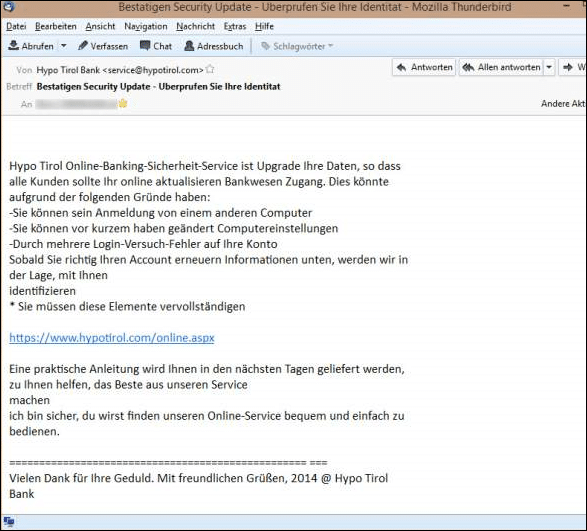Click the blurred recipient address
This screenshot has height=531, width=587.
pos(76,104)
